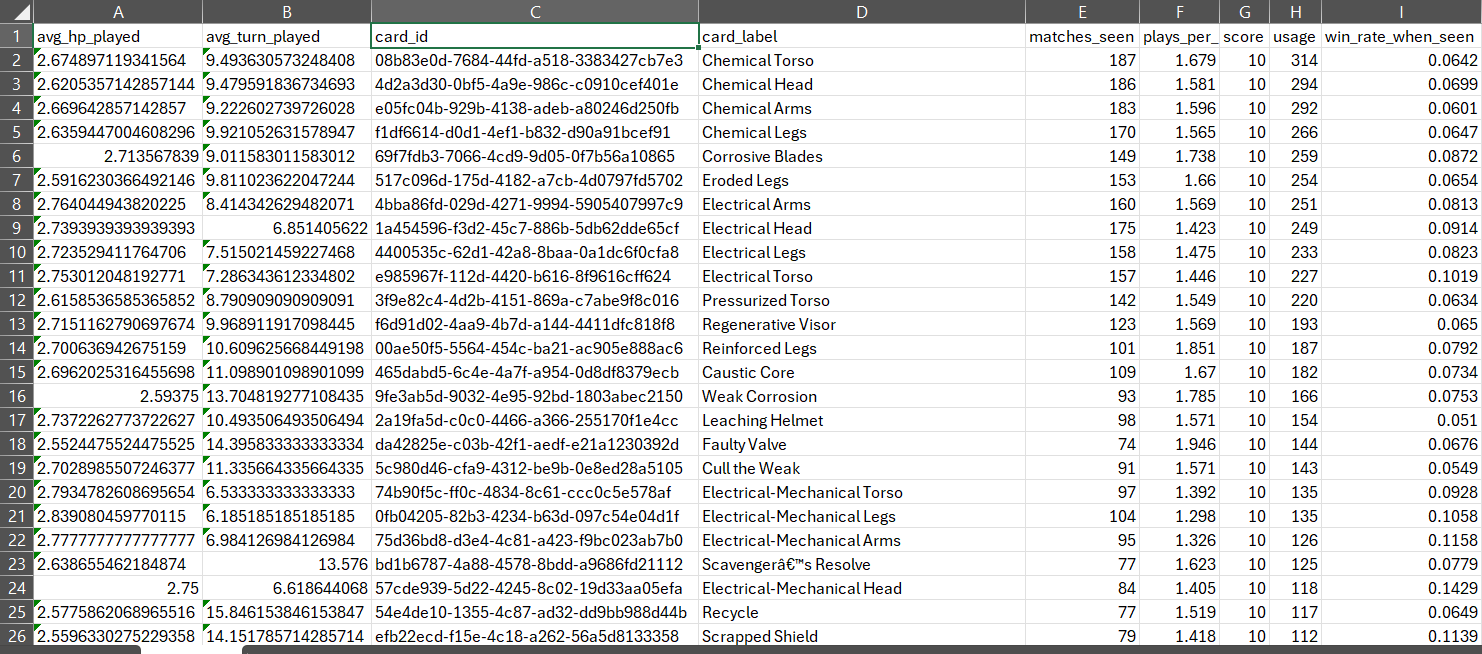The height and width of the screenshot is (654, 1482).
Task: Click avg_hp_played value 2.59375
Action: 118,396
